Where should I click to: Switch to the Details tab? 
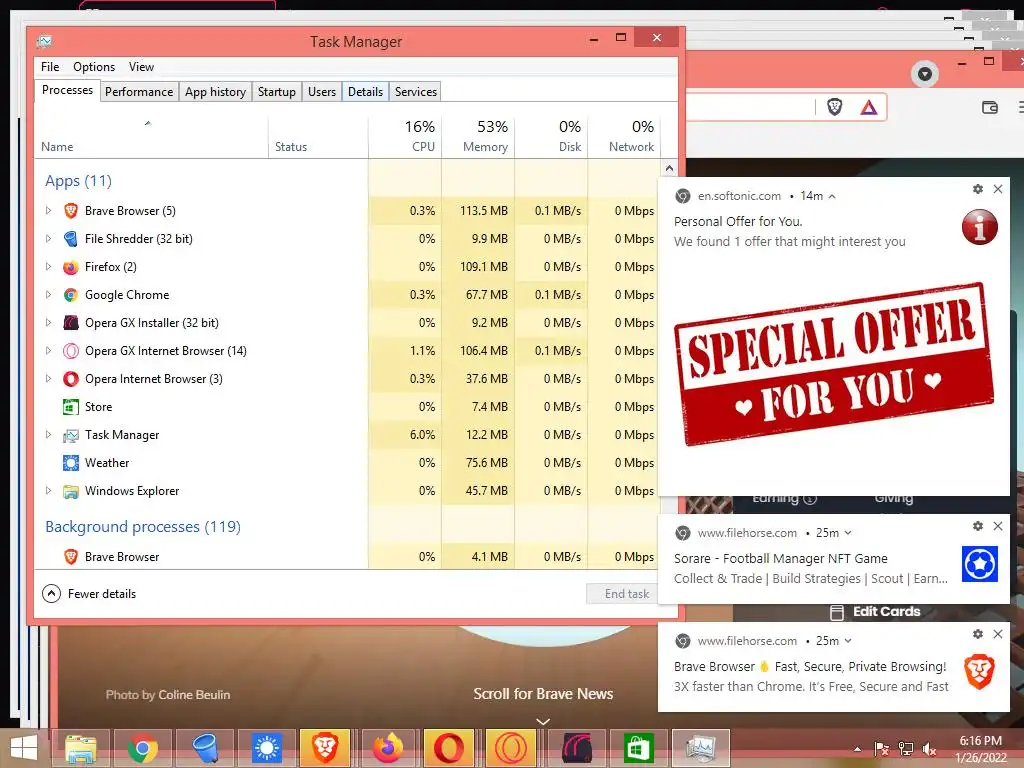pyautogui.click(x=365, y=91)
